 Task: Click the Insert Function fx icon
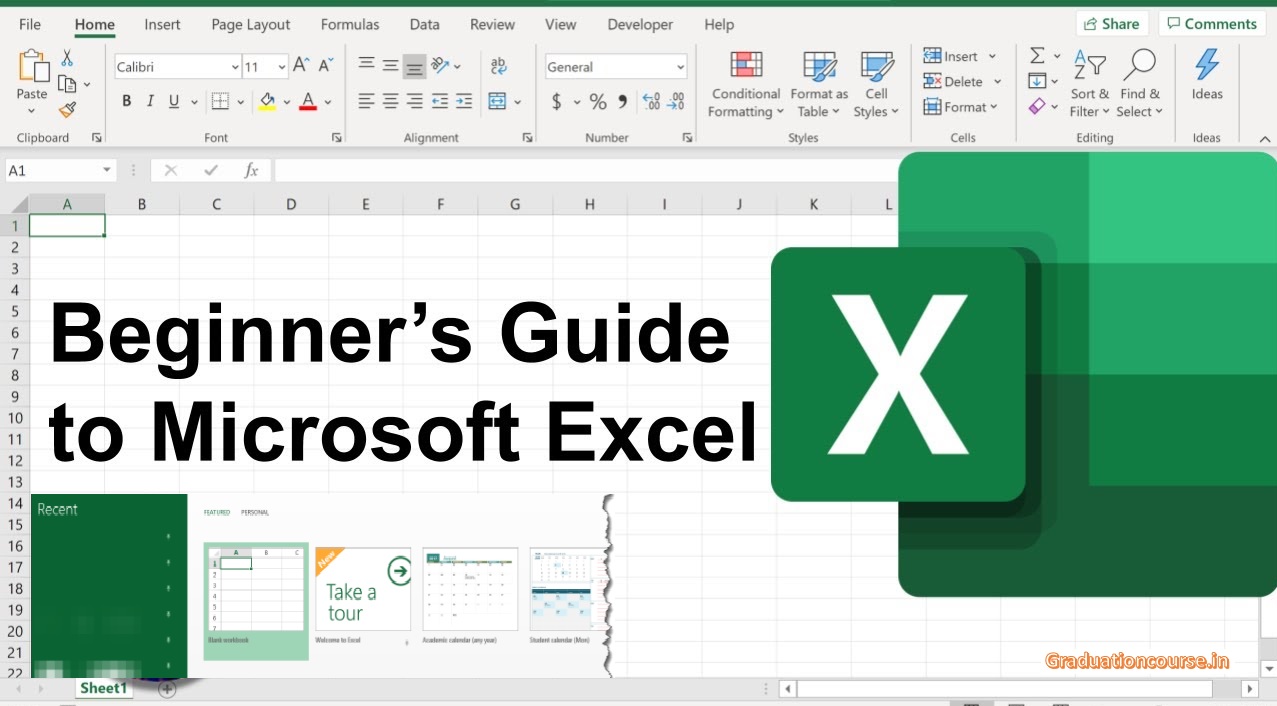tap(251, 171)
